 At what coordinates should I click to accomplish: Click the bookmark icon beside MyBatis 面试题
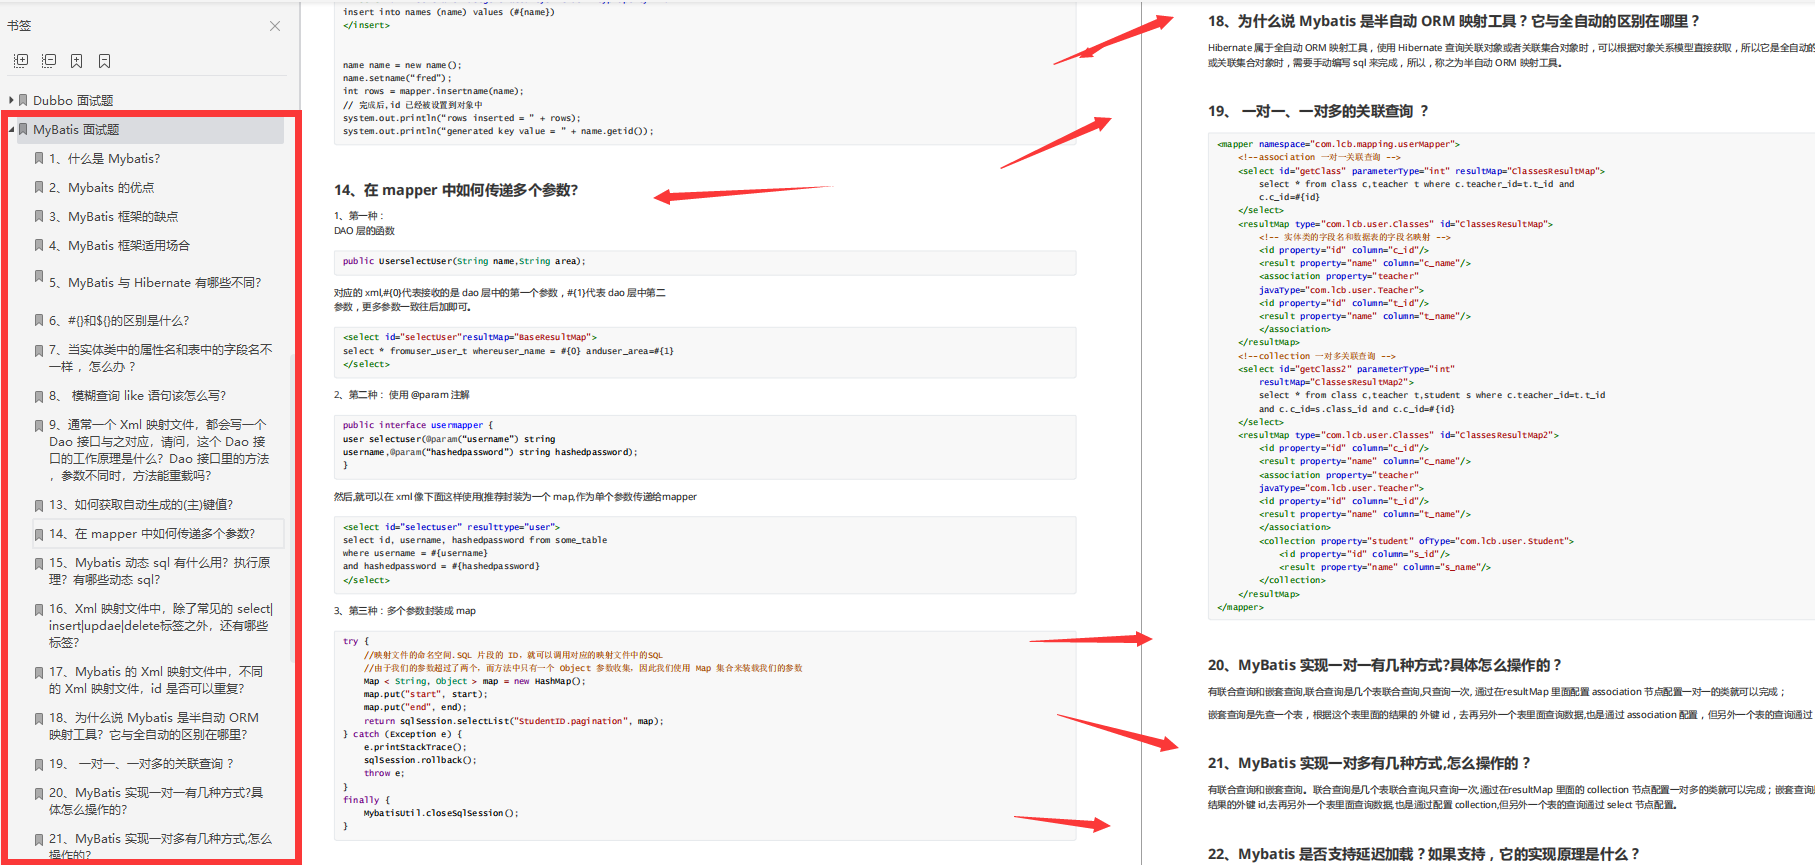coord(23,129)
